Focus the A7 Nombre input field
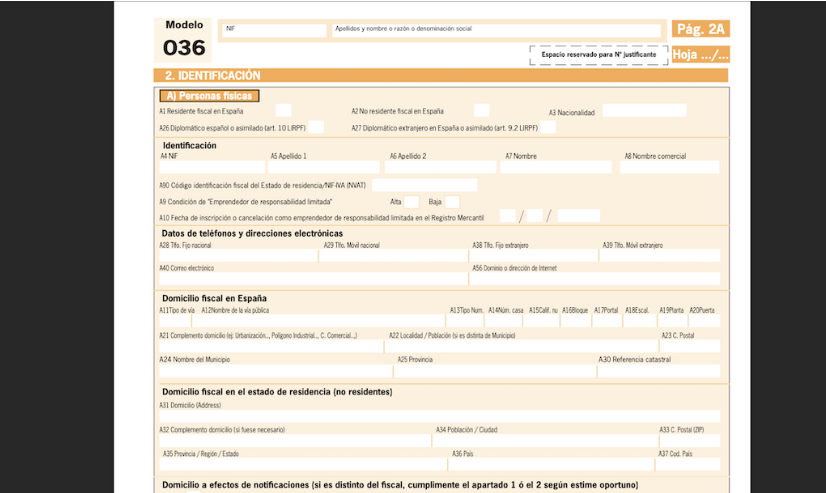 (x=560, y=167)
